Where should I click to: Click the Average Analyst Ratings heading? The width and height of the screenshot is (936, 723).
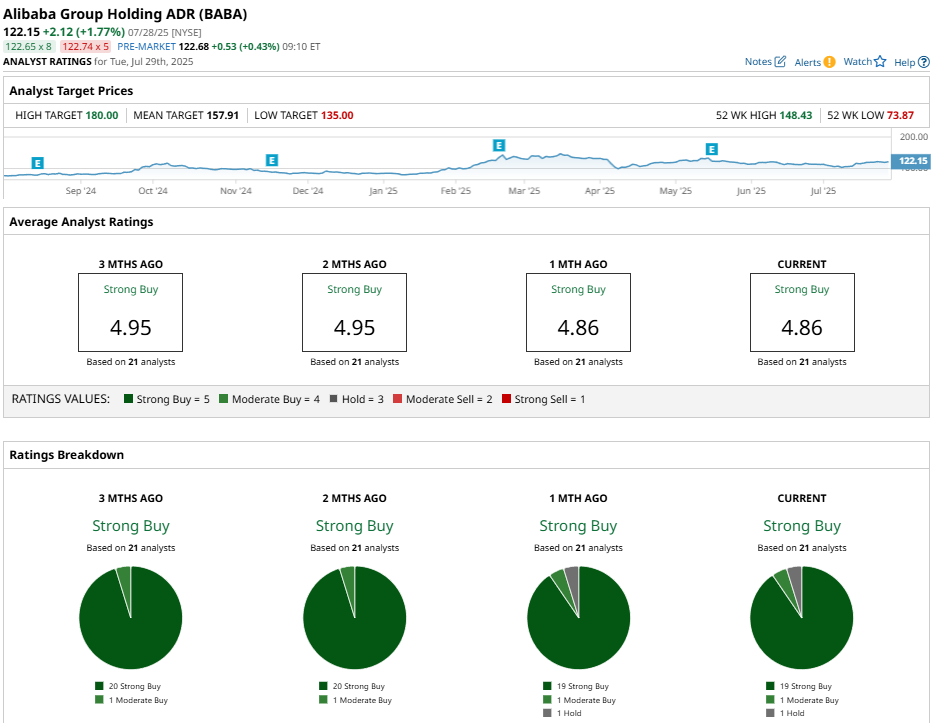click(81, 221)
